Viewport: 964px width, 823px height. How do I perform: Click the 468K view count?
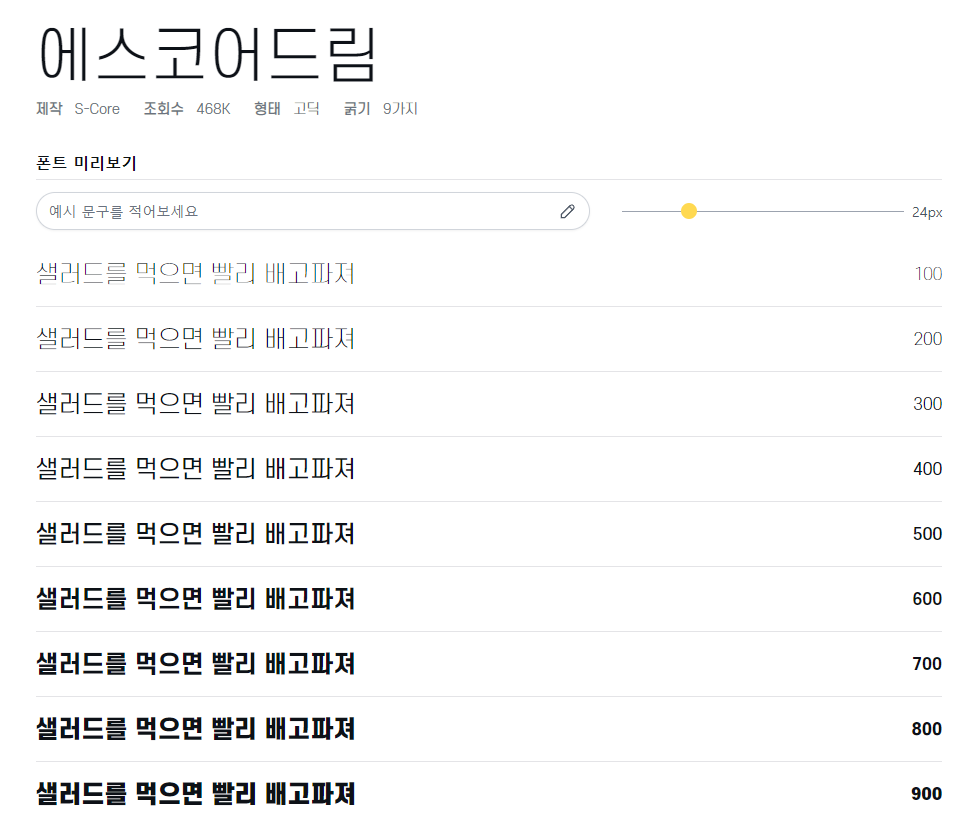[x=213, y=109]
